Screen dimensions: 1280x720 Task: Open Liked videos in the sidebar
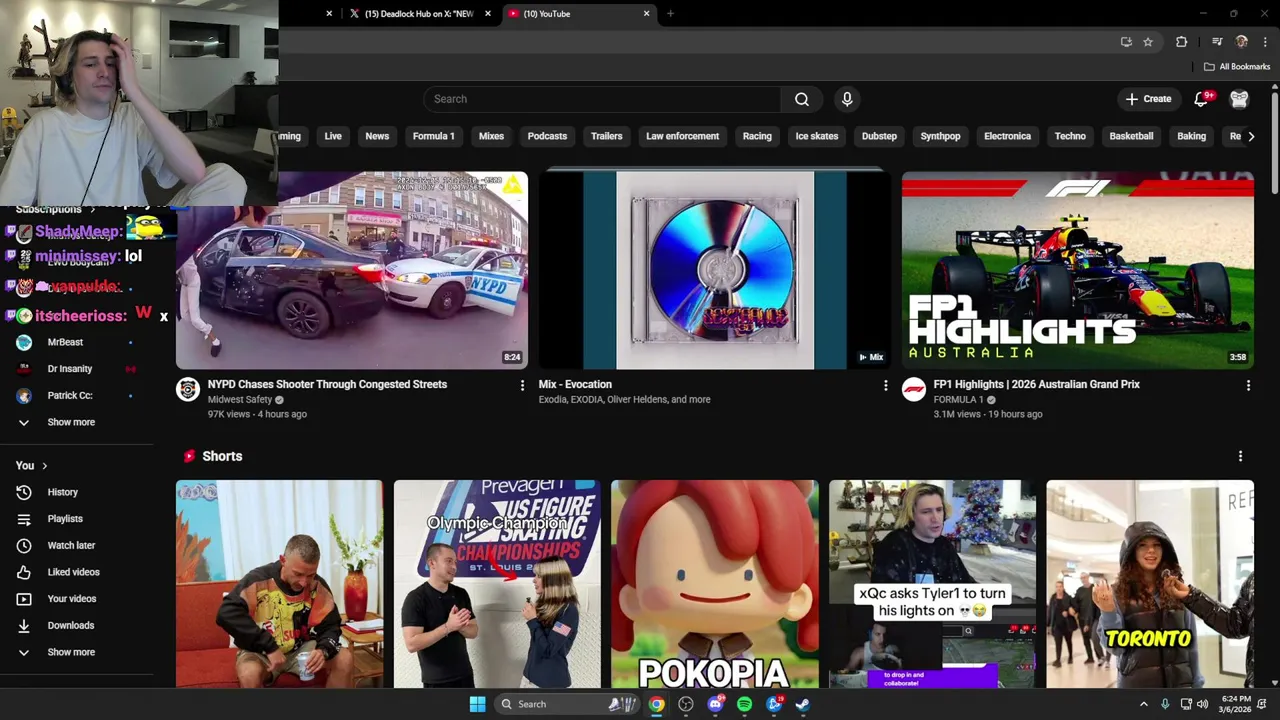click(x=73, y=572)
